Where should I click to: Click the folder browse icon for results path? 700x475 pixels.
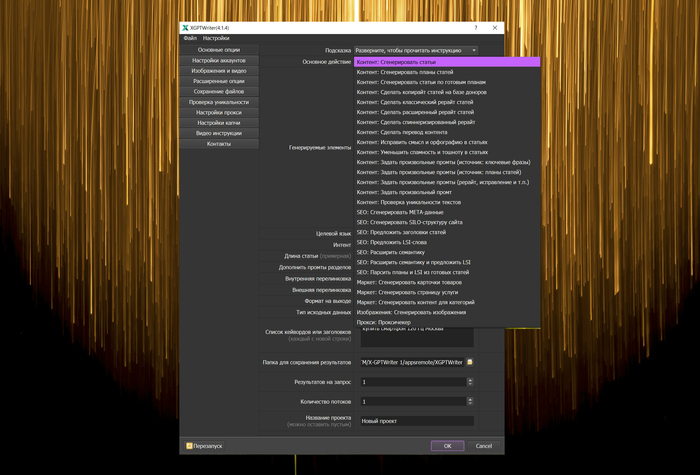click(x=469, y=361)
